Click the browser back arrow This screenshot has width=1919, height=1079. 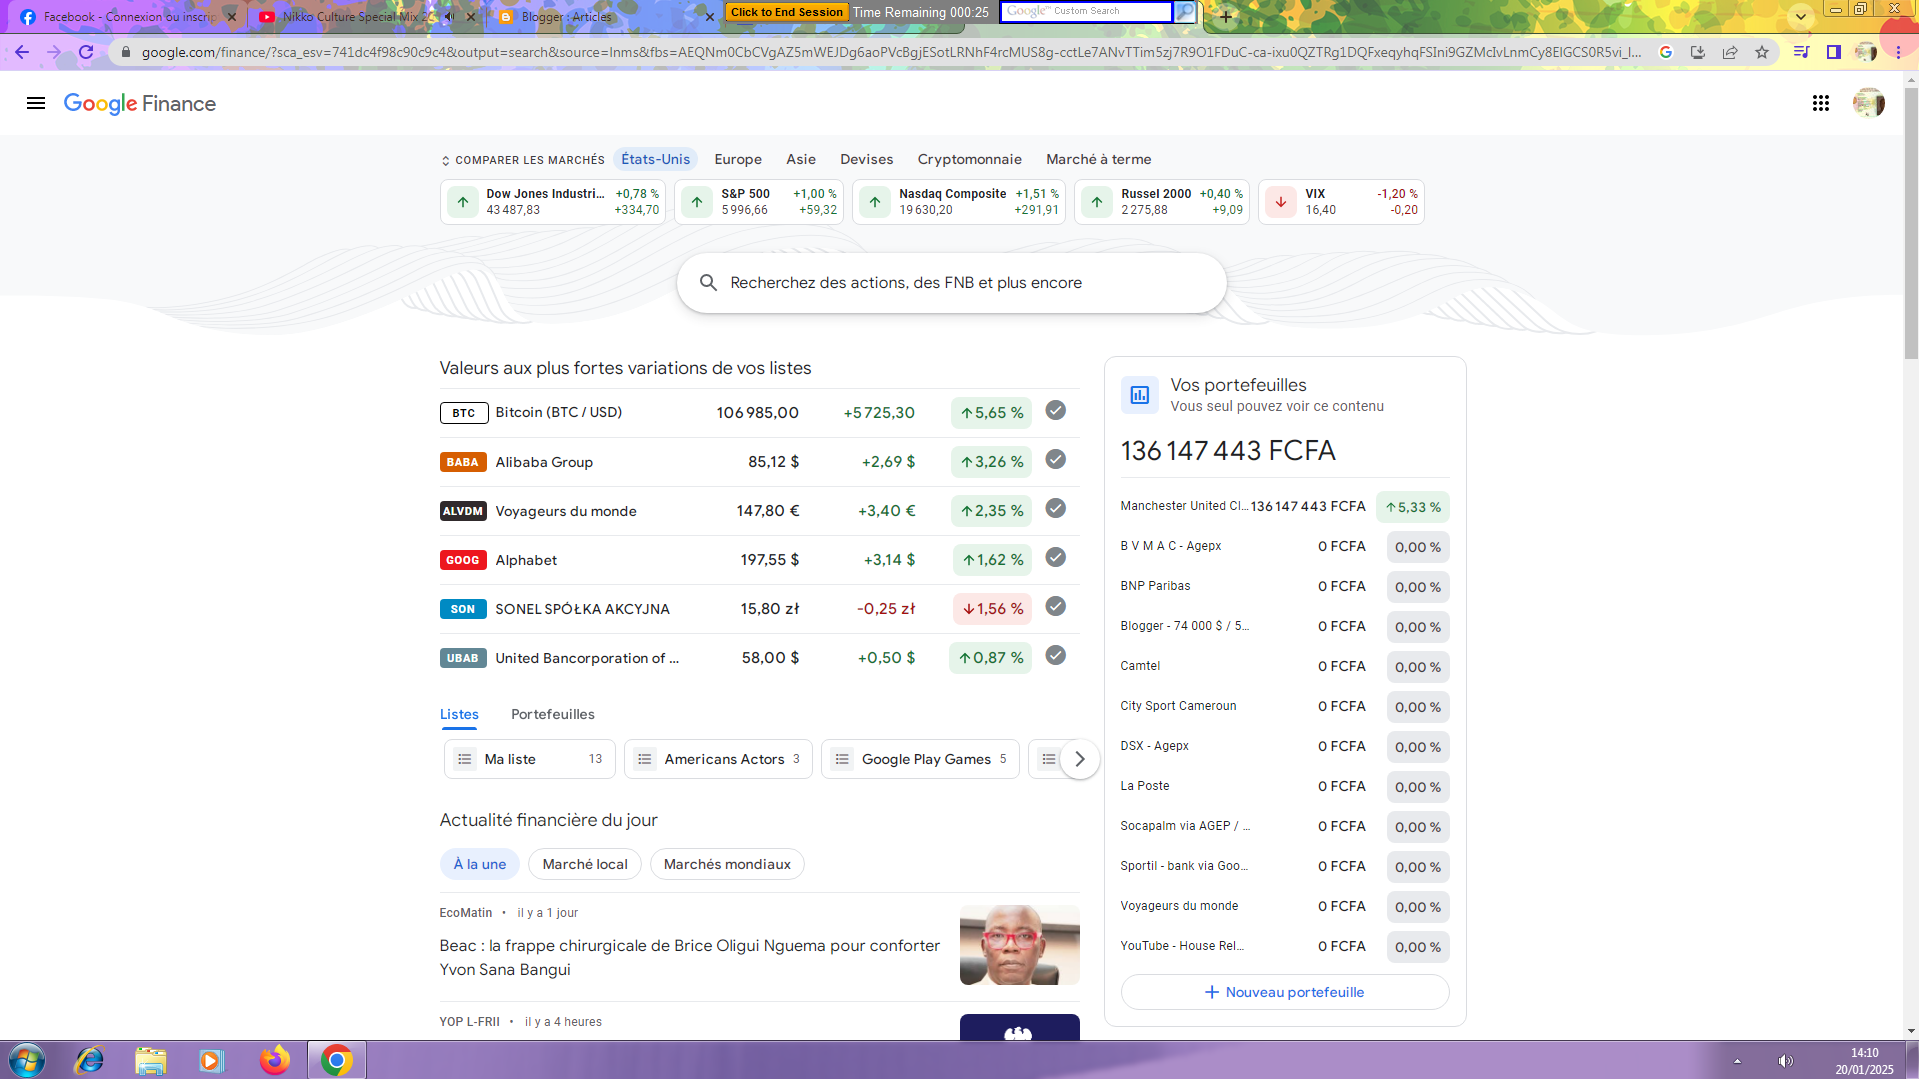(22, 52)
